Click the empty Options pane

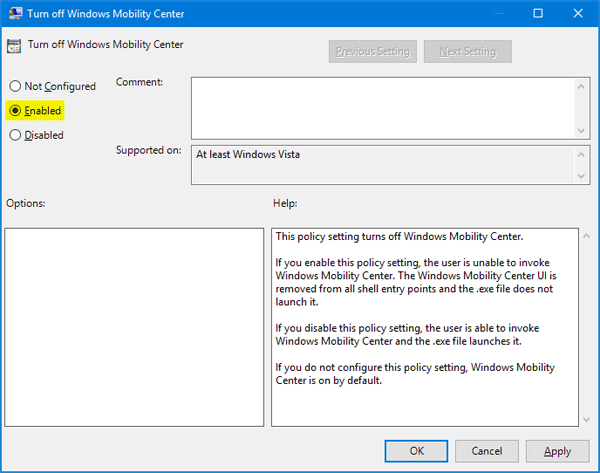(134, 325)
